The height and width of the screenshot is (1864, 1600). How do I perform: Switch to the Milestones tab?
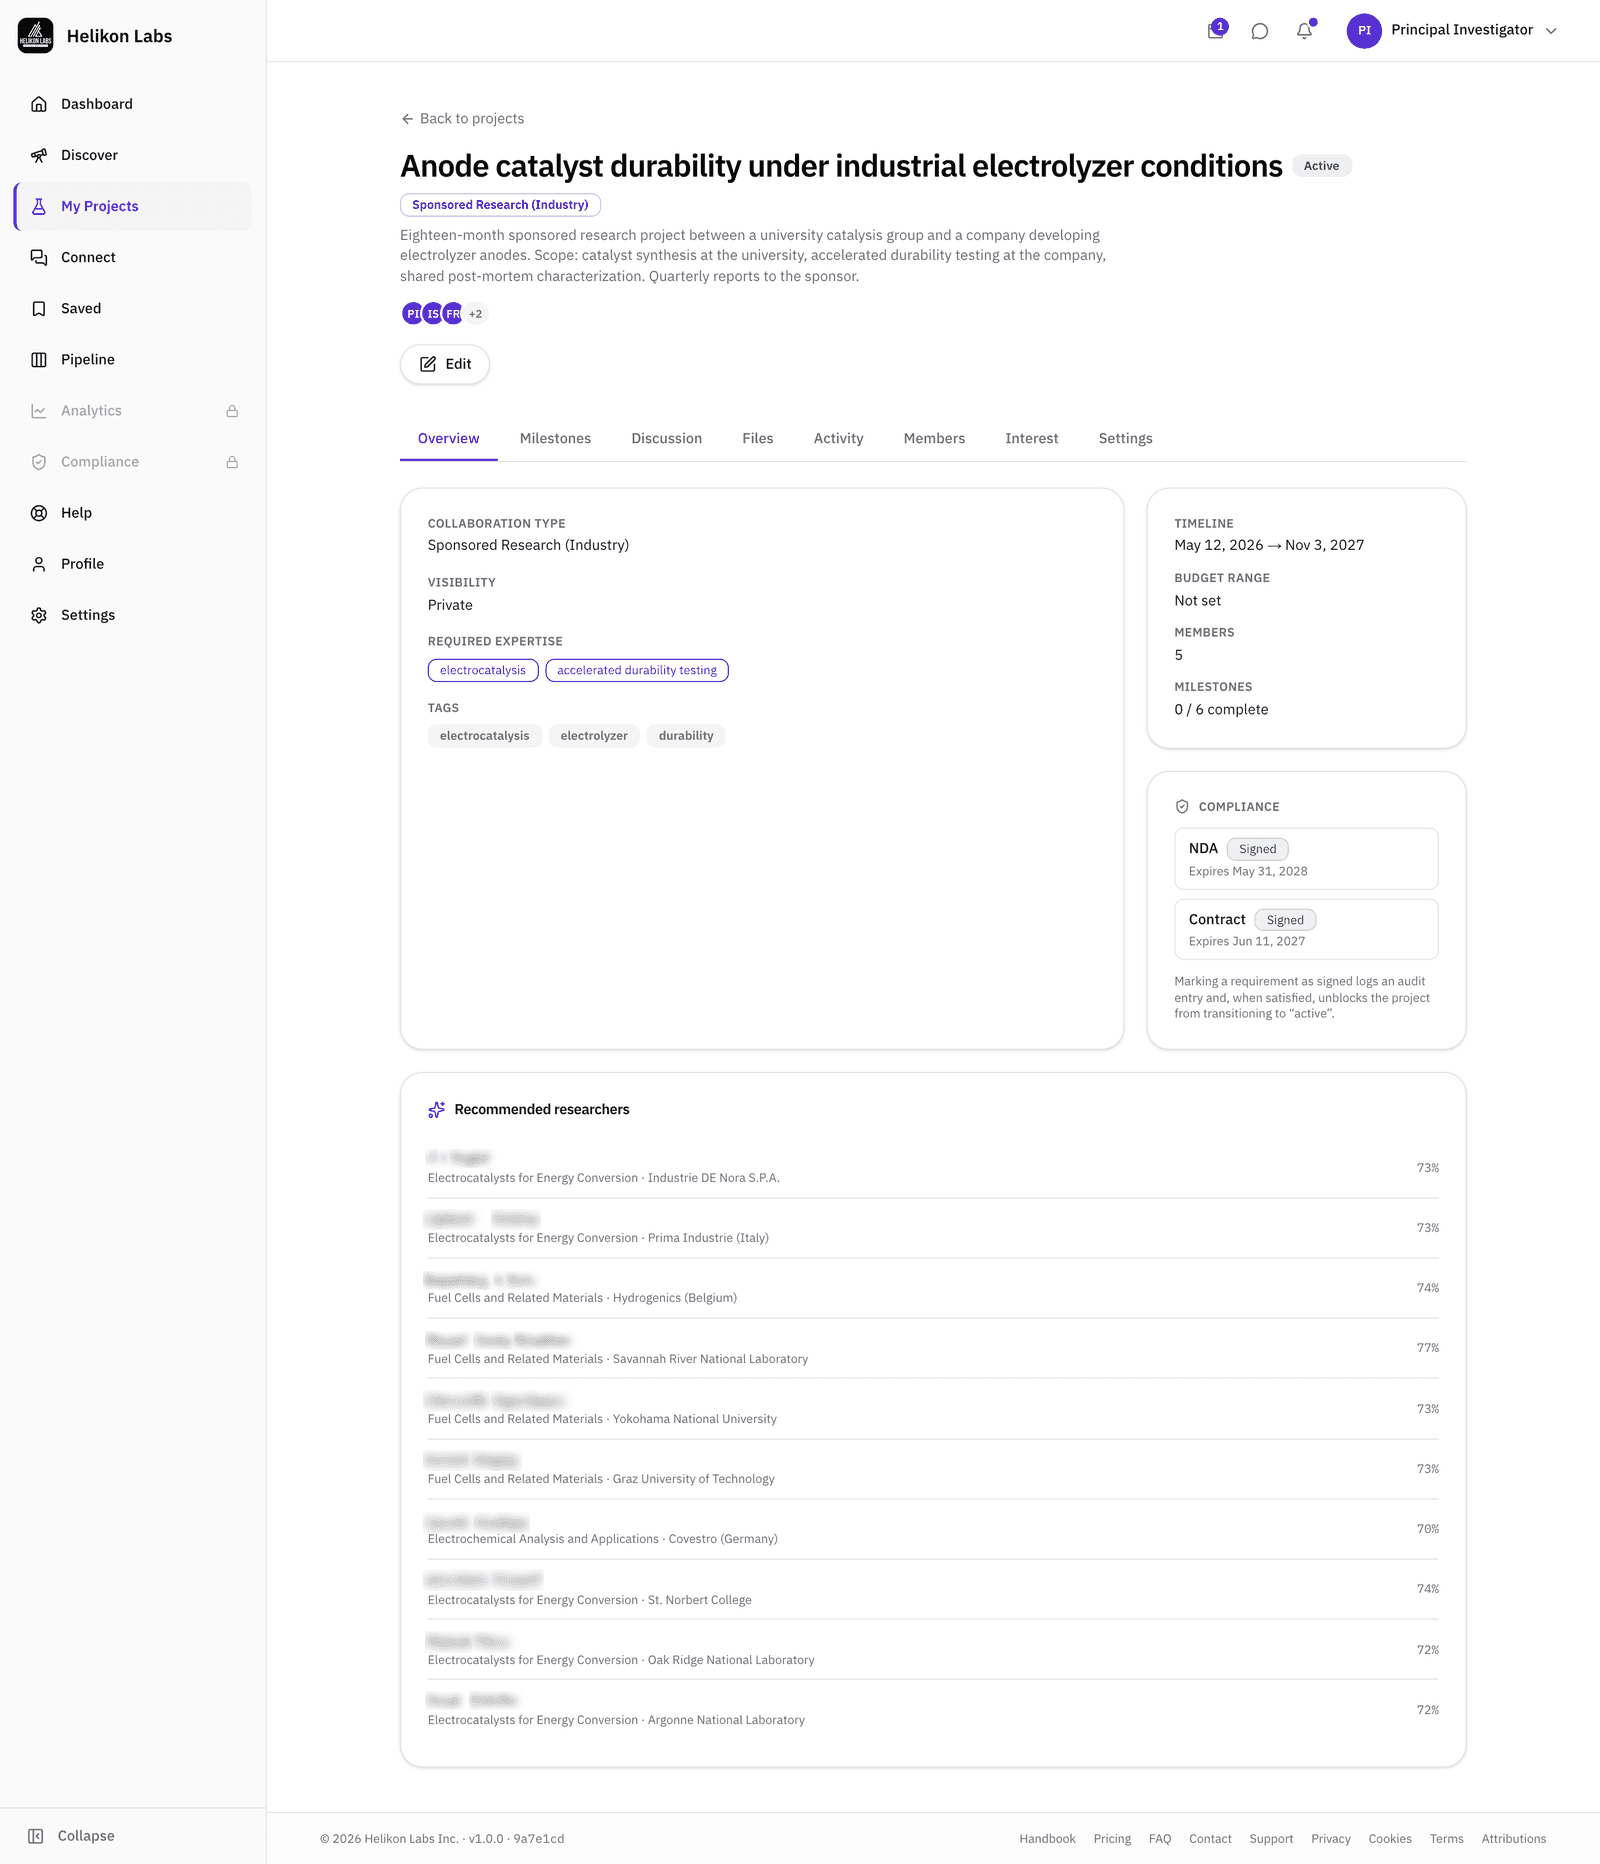coord(555,438)
